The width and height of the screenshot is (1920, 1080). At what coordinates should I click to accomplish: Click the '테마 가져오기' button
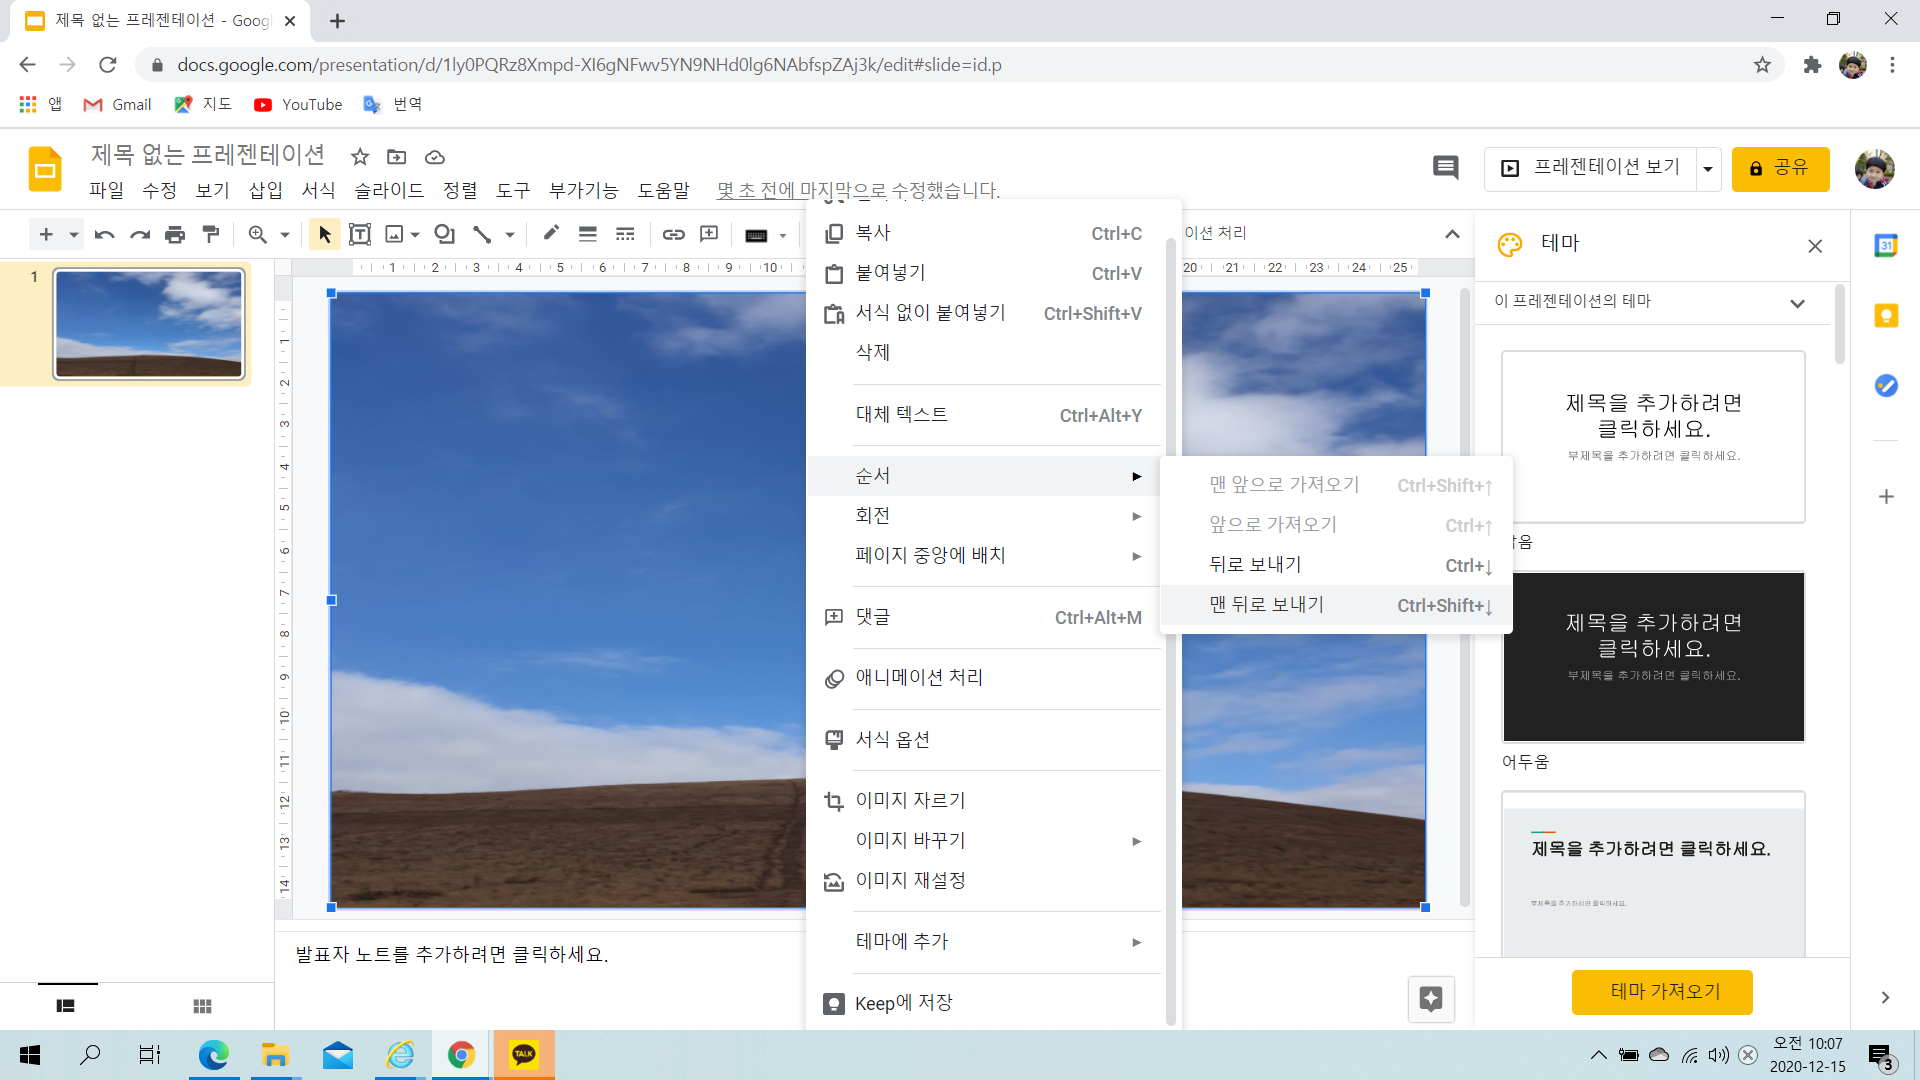pyautogui.click(x=1662, y=992)
